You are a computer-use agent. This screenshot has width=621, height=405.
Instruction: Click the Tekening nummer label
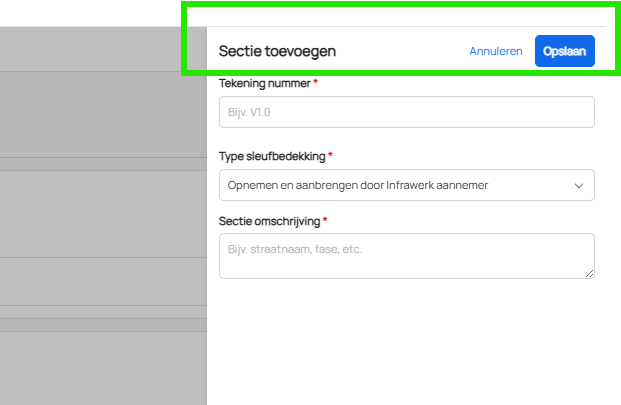click(x=264, y=83)
